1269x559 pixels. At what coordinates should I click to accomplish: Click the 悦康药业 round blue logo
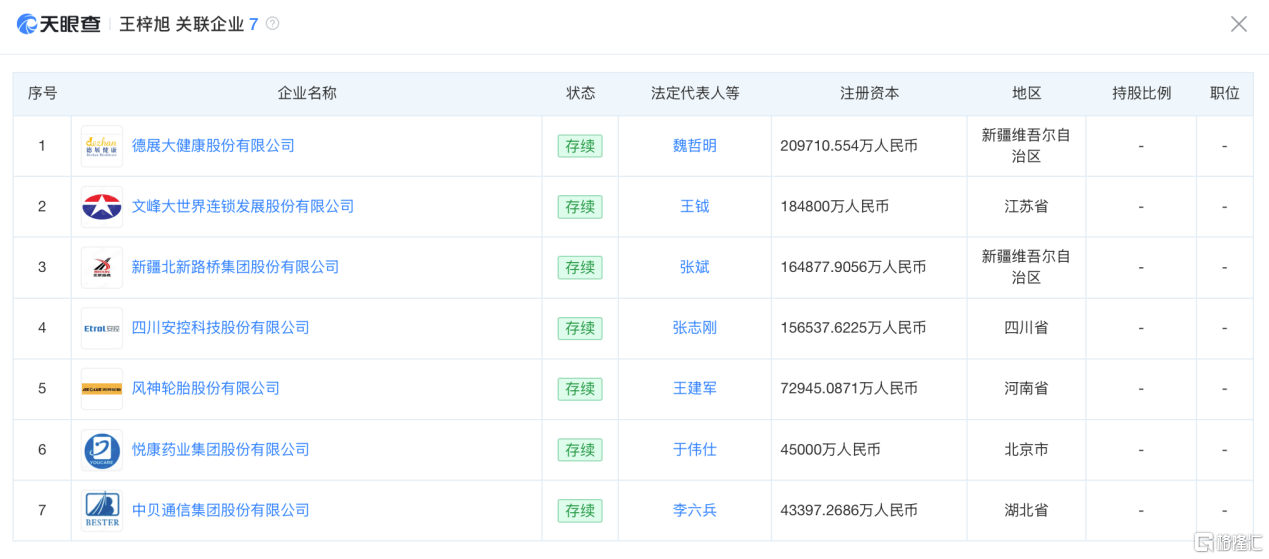[x=102, y=450]
